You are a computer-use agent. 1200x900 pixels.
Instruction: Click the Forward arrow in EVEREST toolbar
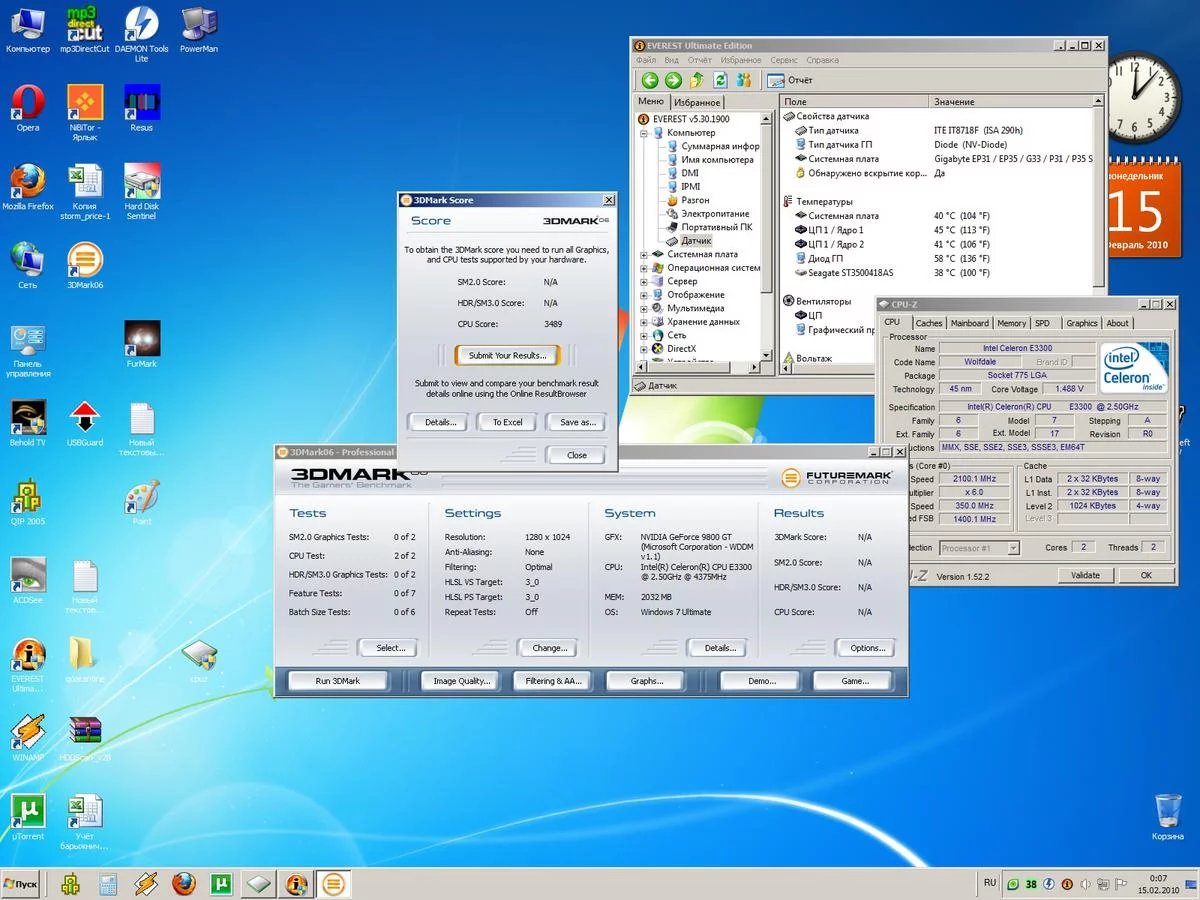pos(673,80)
